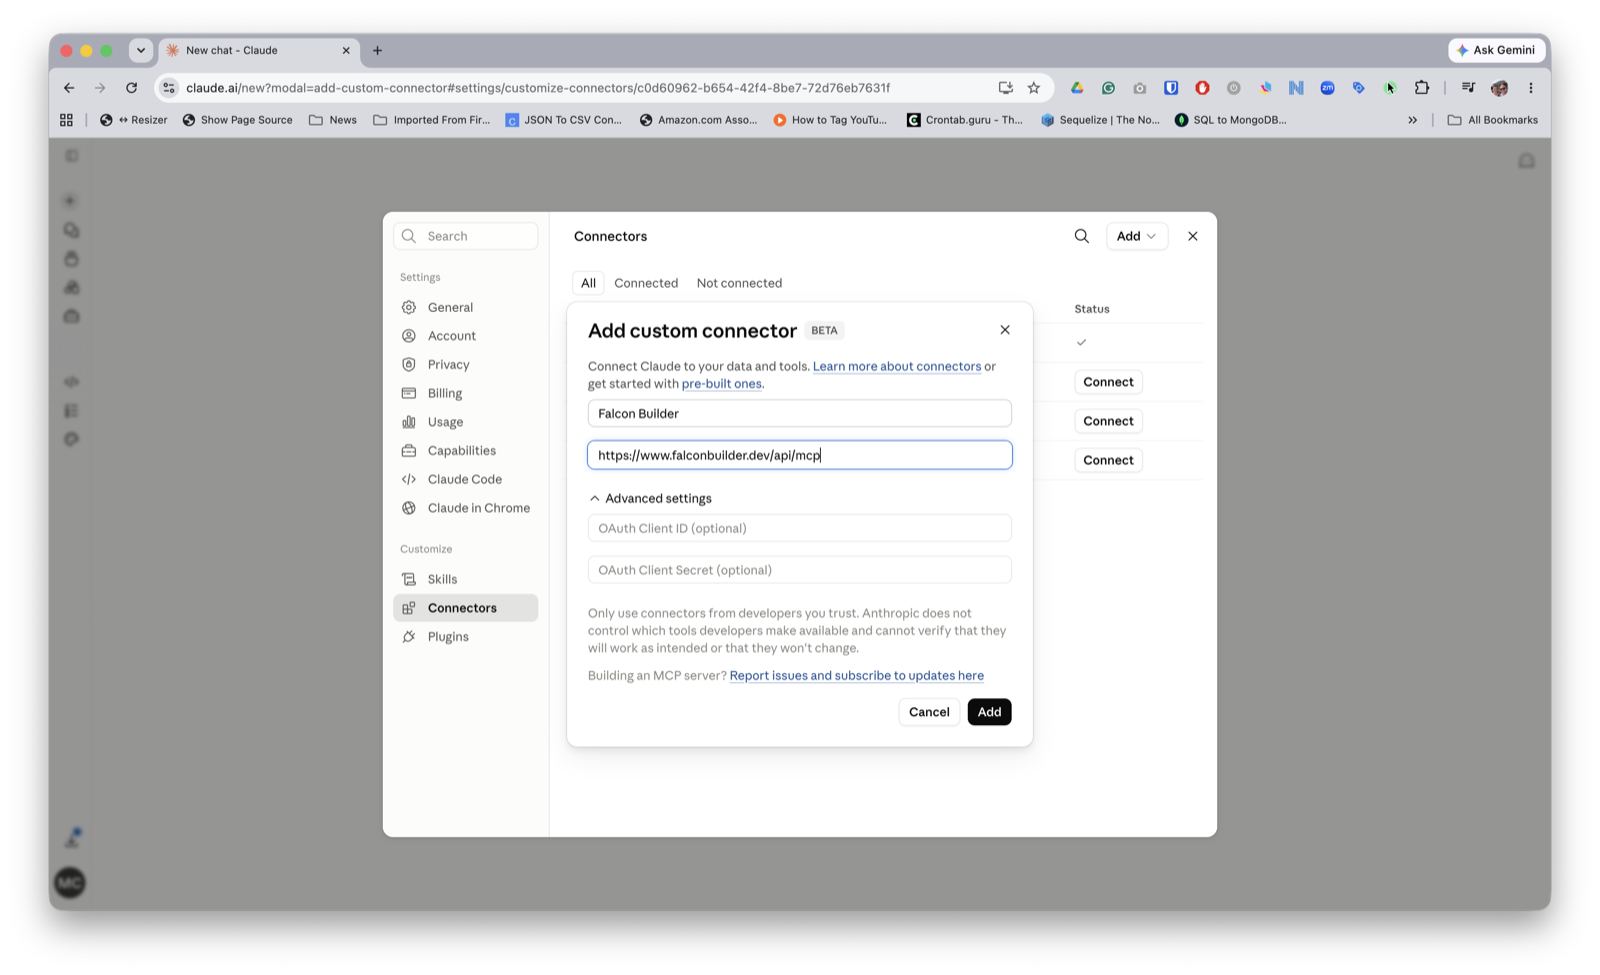The image size is (1600, 975).
Task: Switch to the Connected tab
Action: click(x=646, y=283)
